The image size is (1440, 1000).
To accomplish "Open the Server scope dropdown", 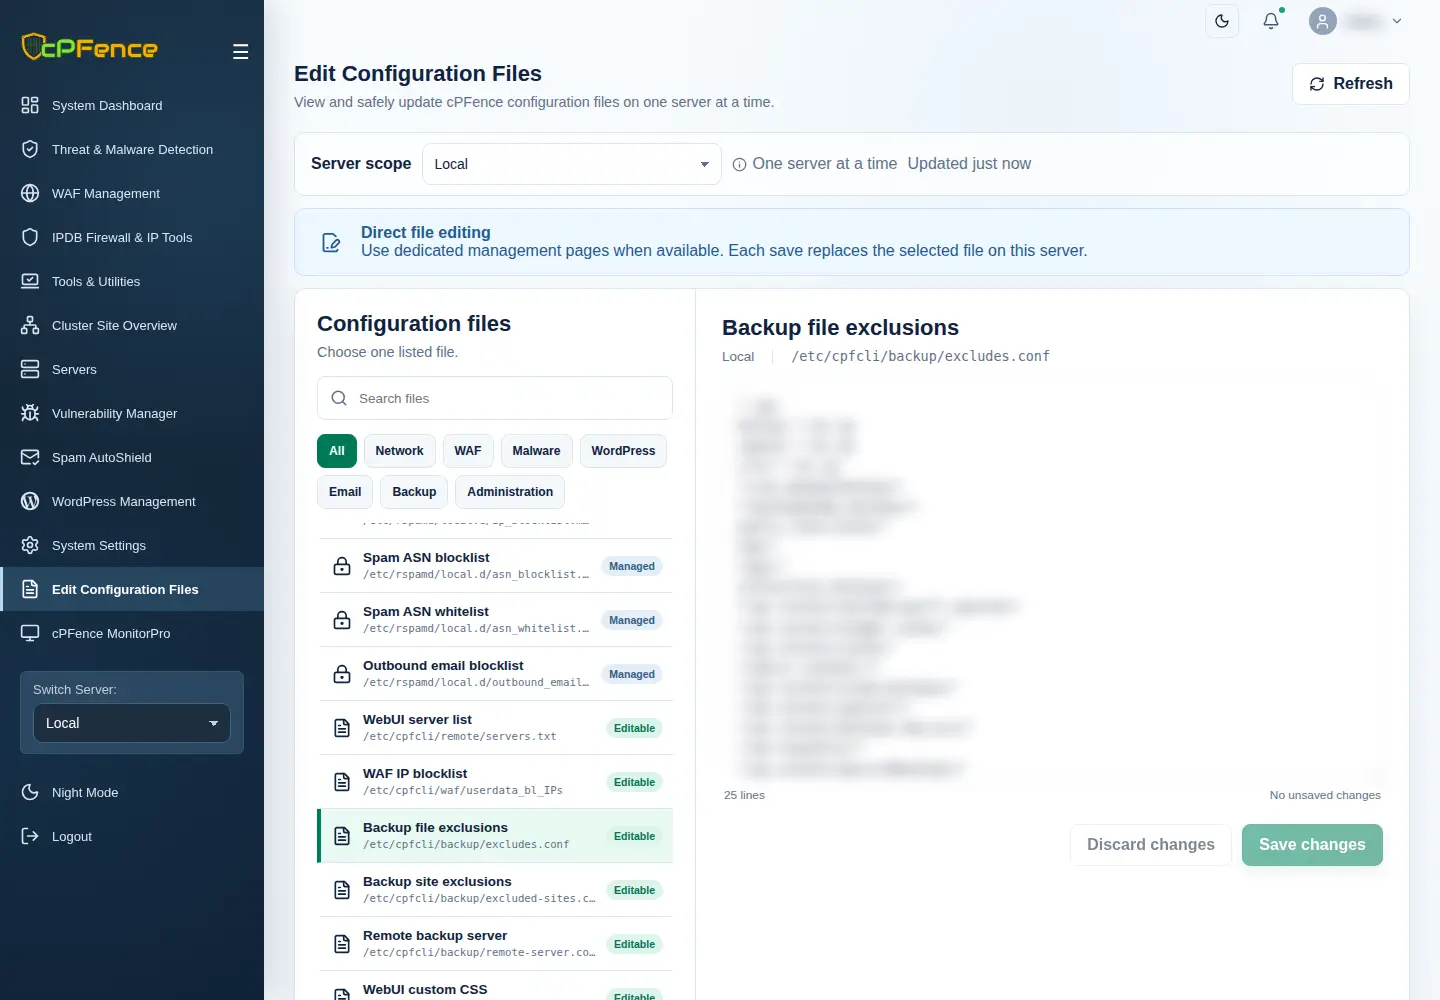I will 572,164.
